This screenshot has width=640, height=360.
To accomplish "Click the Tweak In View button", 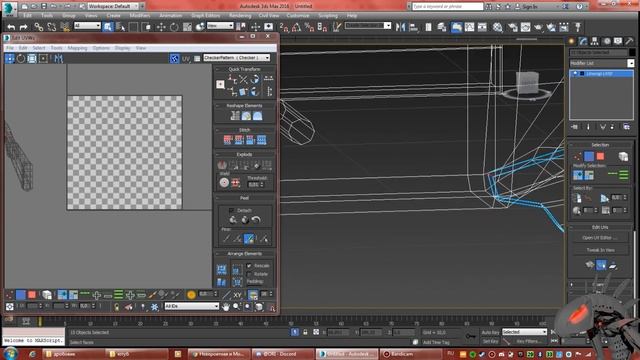I will [600, 250].
